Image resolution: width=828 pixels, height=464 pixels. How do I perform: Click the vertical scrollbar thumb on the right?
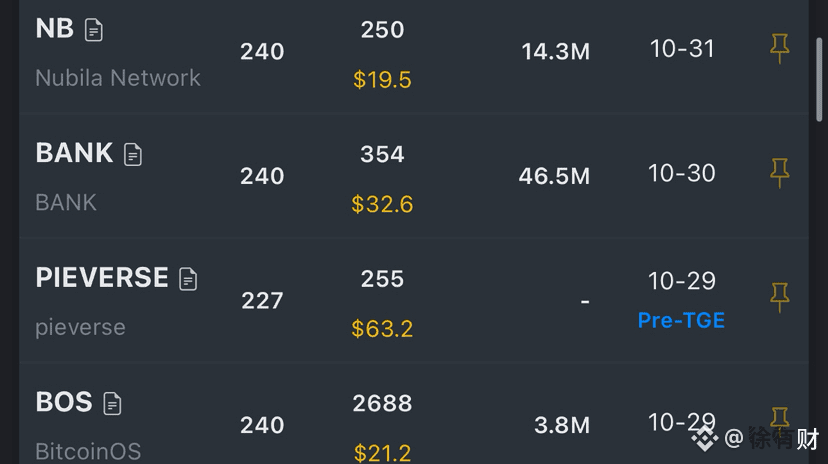tap(819, 79)
